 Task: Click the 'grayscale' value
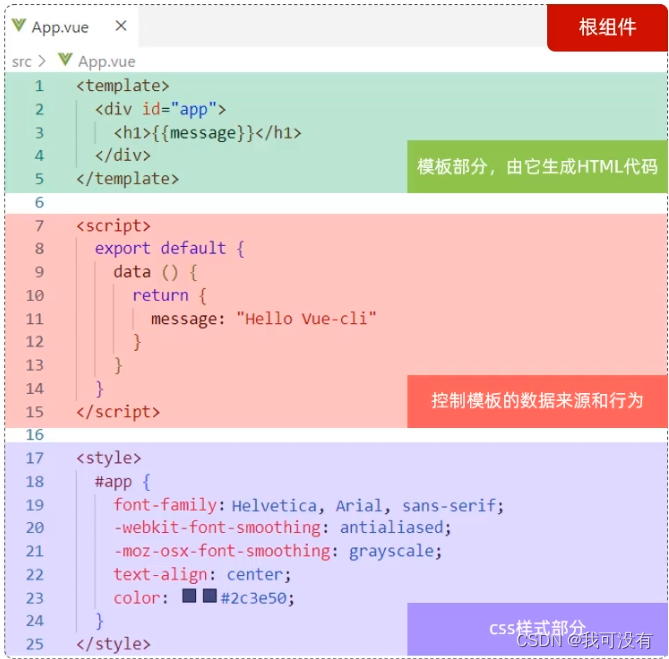coord(392,552)
